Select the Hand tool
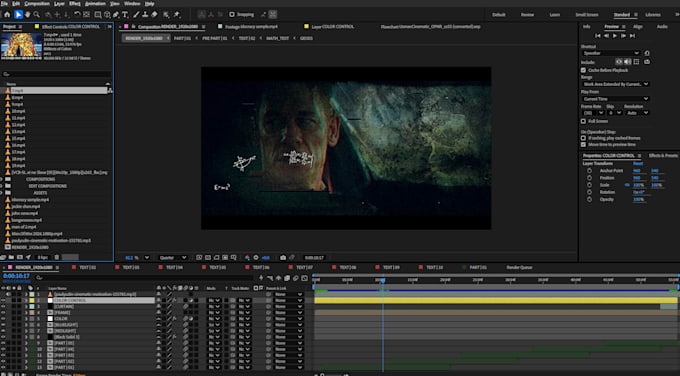 [x=28, y=15]
